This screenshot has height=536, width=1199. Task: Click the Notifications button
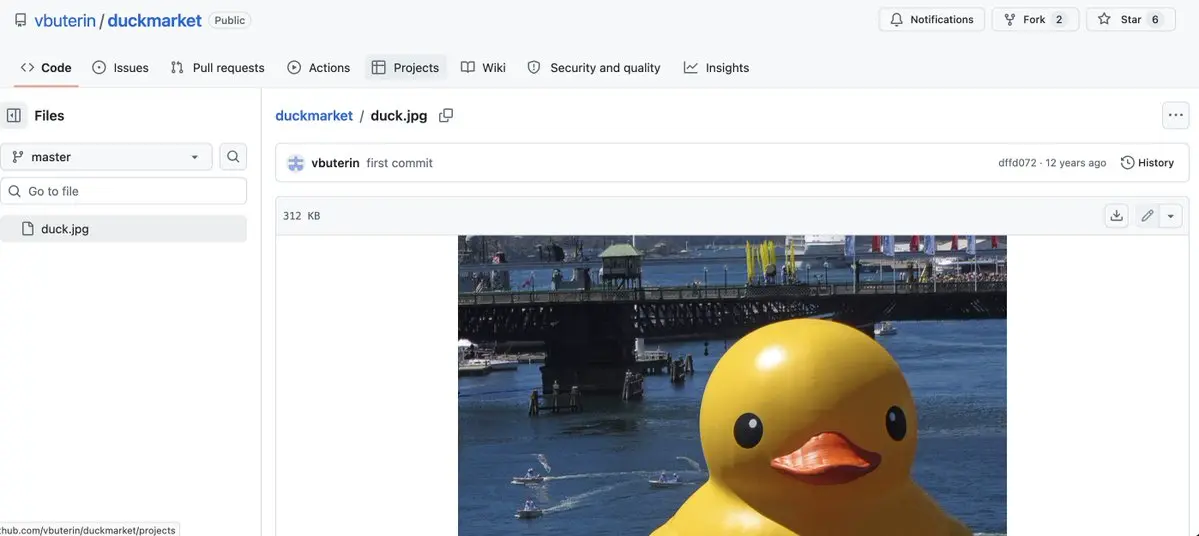click(x=931, y=20)
